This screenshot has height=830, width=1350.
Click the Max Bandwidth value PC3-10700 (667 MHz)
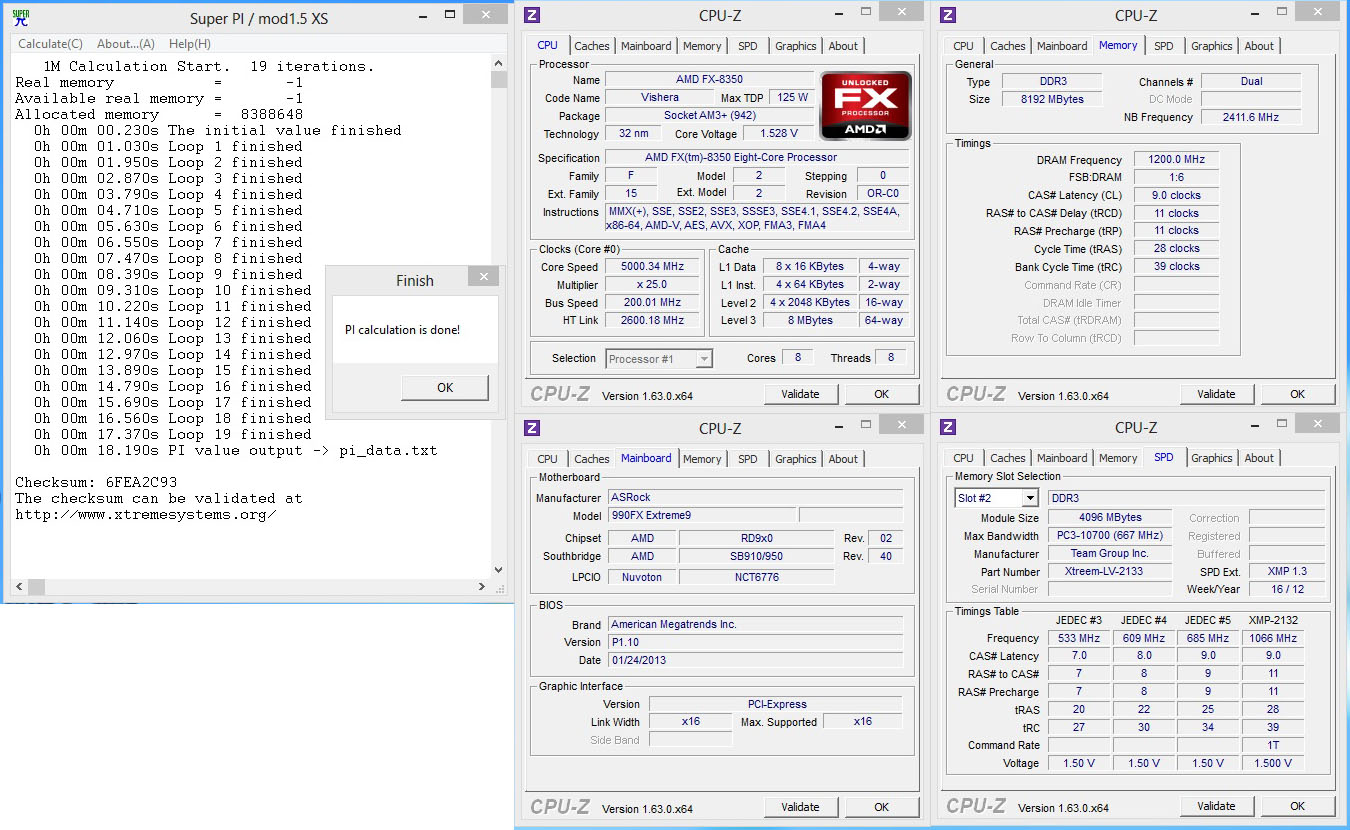click(x=1110, y=536)
